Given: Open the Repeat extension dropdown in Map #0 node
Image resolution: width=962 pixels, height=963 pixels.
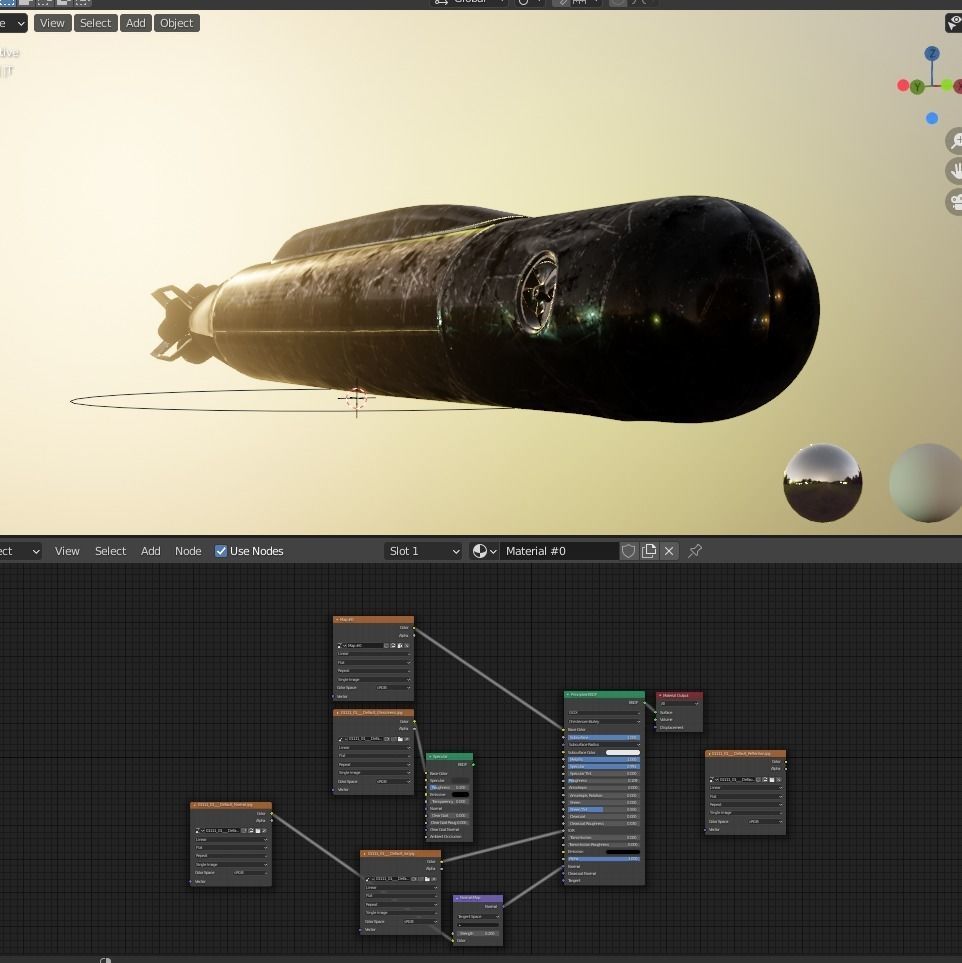Looking at the screenshot, I should [373, 671].
